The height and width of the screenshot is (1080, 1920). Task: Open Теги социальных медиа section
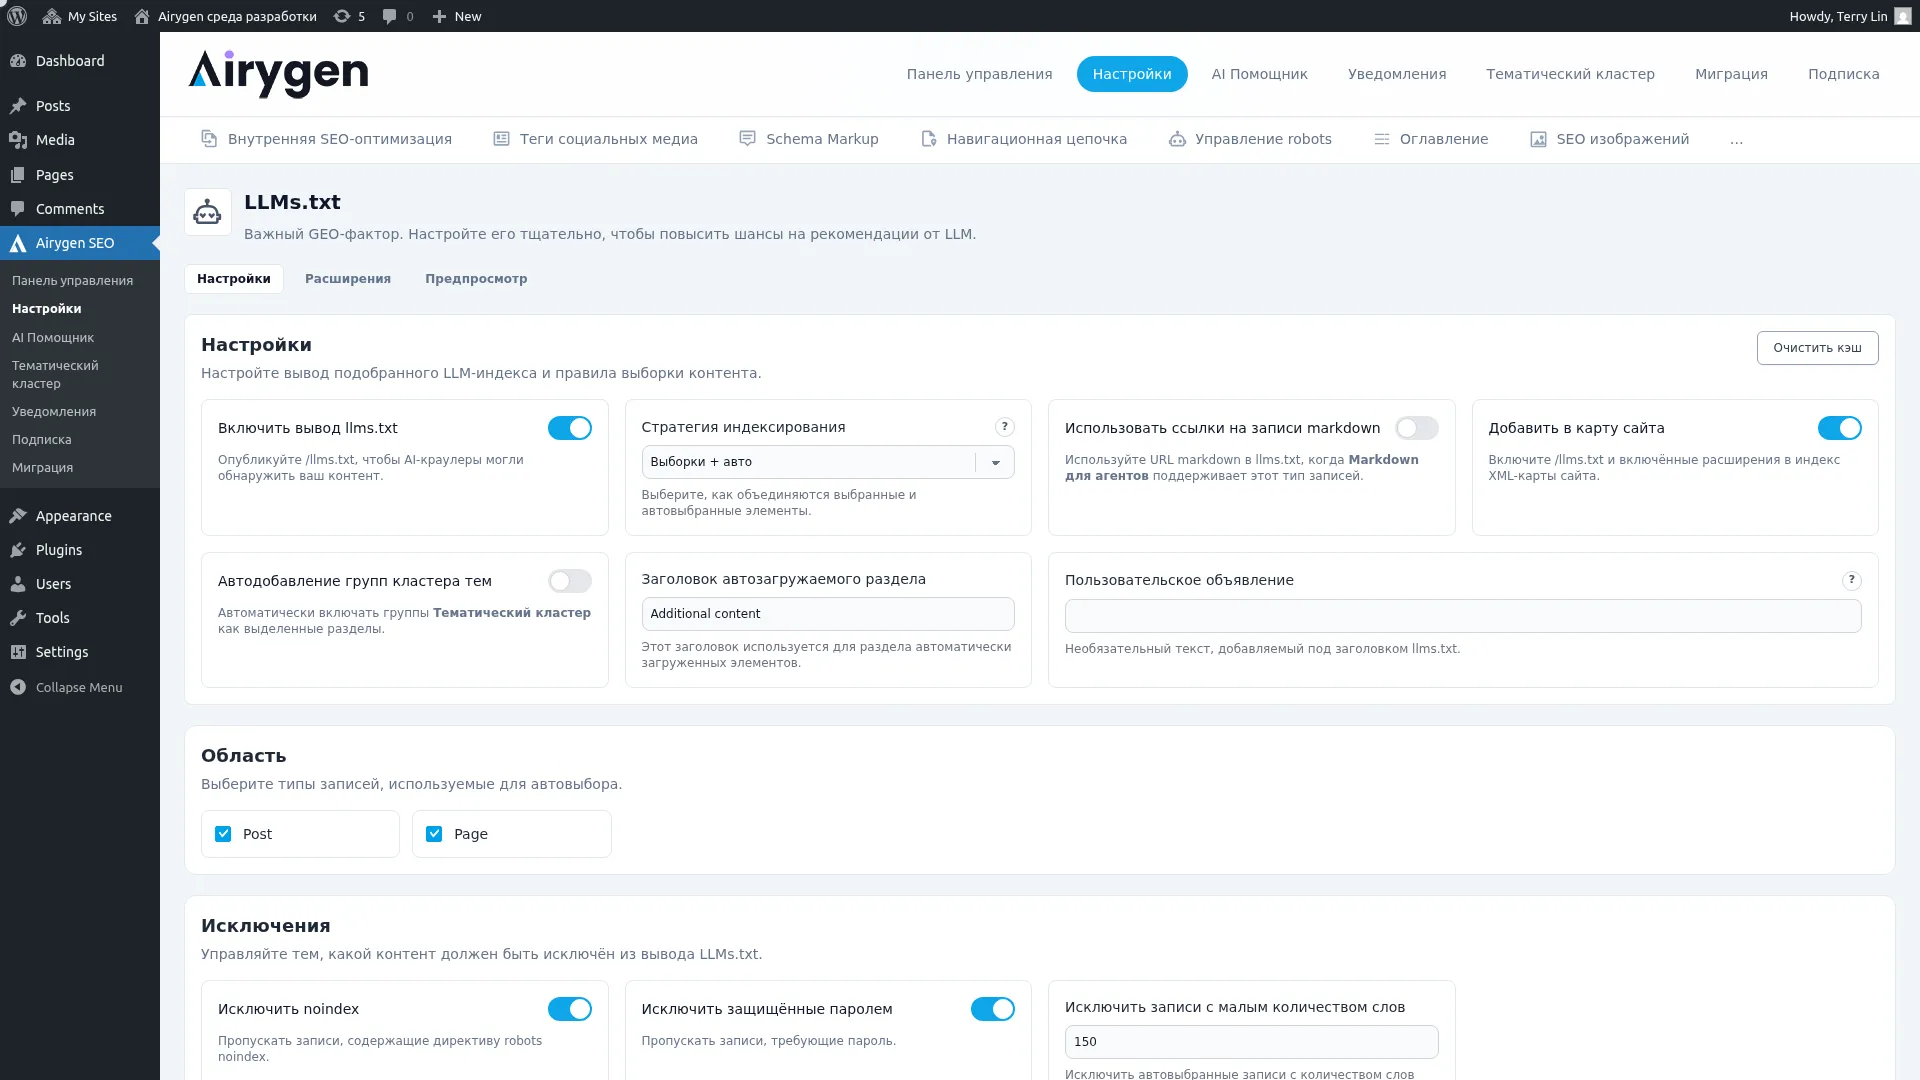click(x=595, y=139)
